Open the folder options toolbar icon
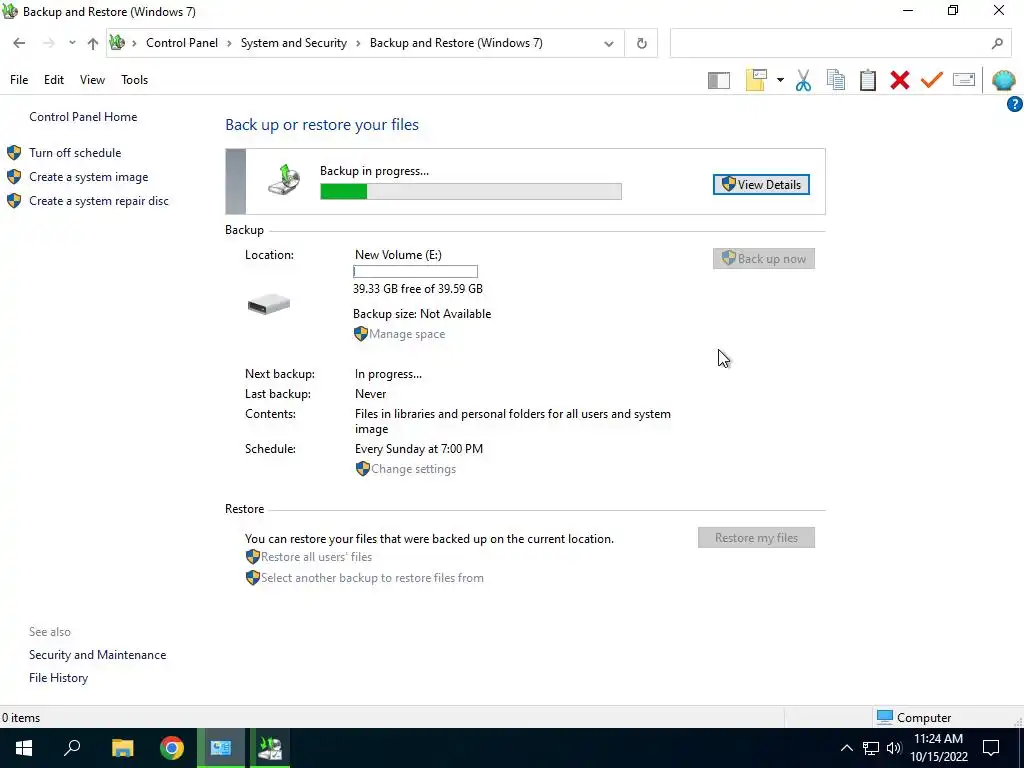This screenshot has height=768, width=1024. (x=756, y=80)
